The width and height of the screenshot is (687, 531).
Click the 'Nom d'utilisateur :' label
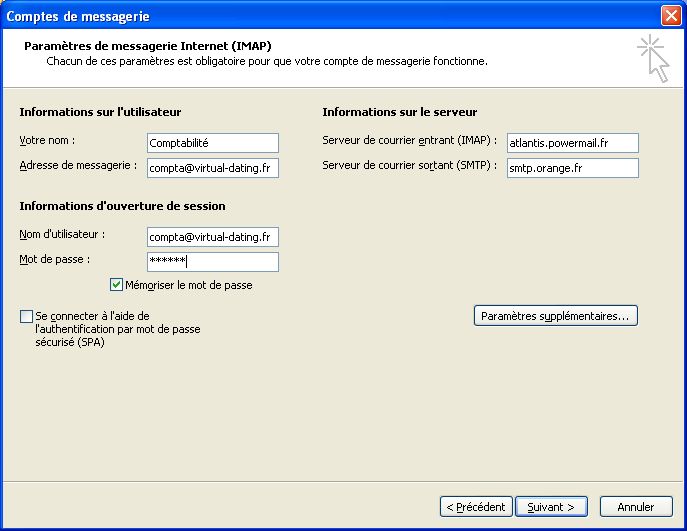62,234
